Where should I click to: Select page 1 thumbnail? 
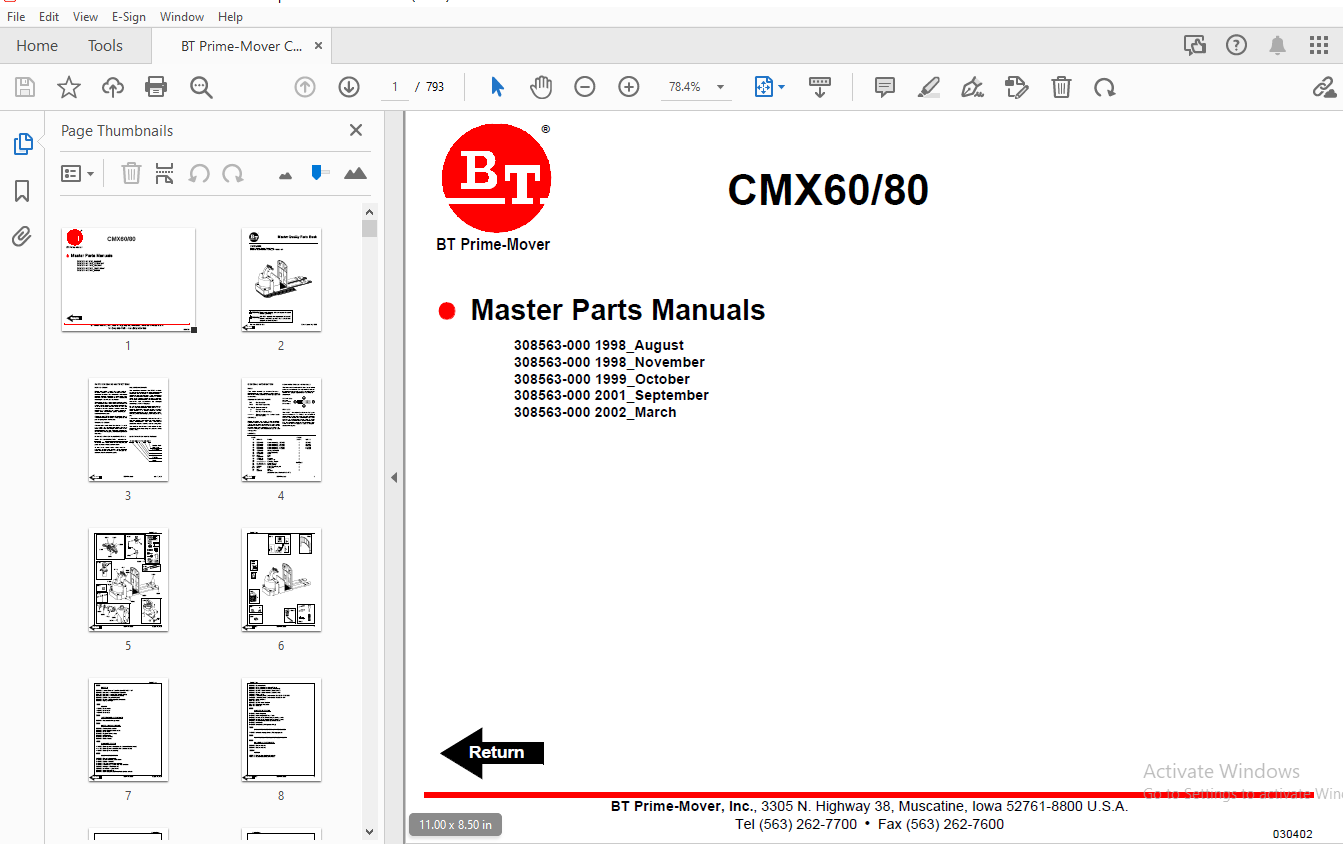pos(128,280)
